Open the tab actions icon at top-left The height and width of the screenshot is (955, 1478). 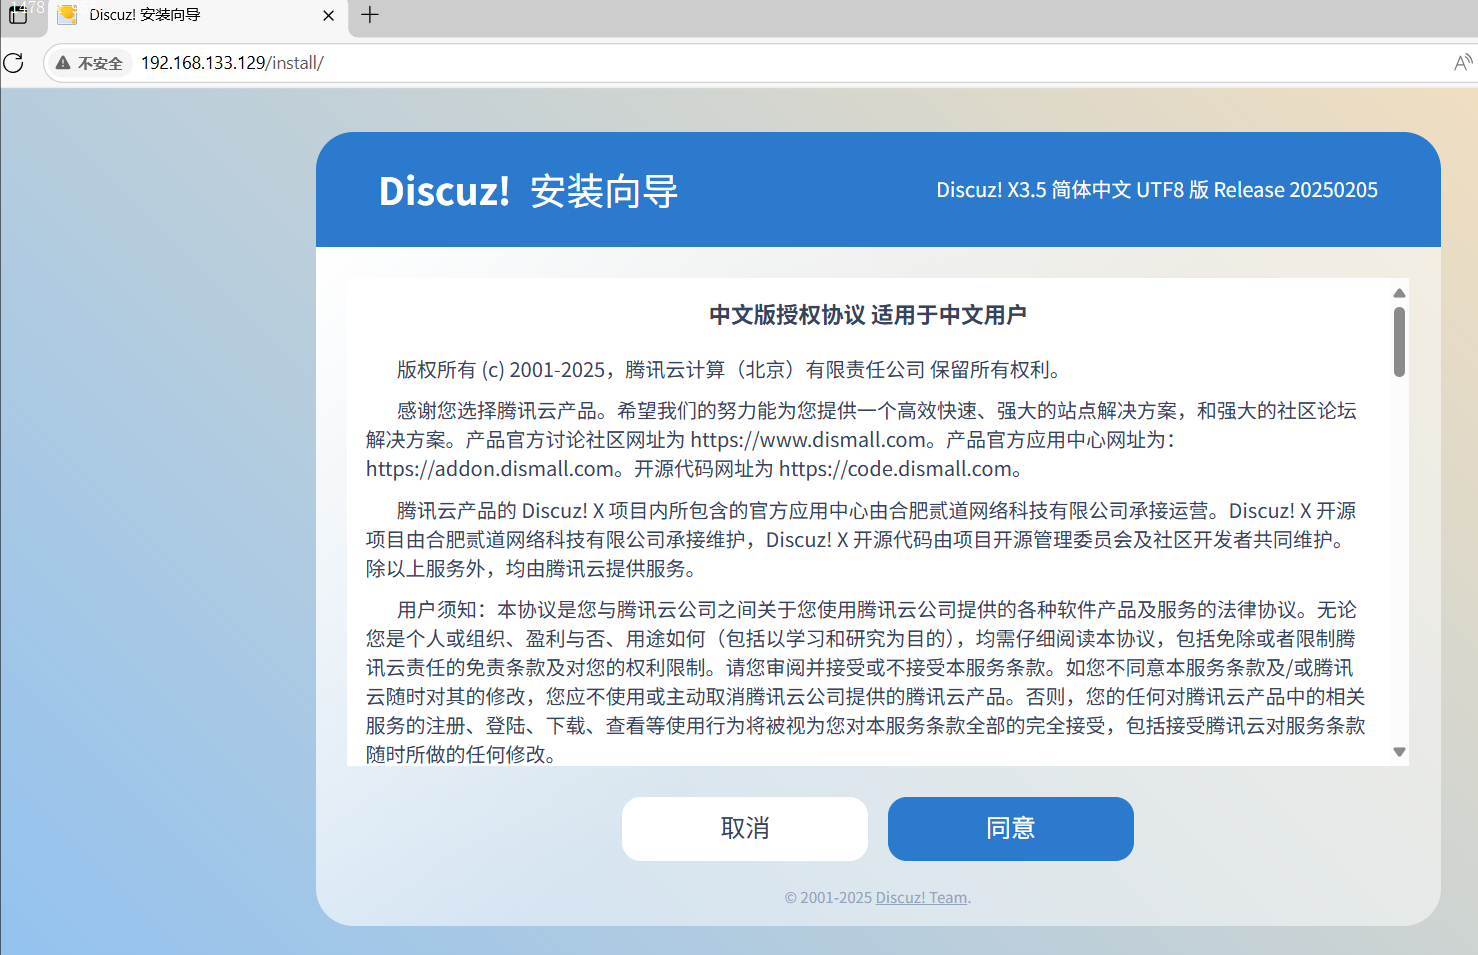point(18,15)
